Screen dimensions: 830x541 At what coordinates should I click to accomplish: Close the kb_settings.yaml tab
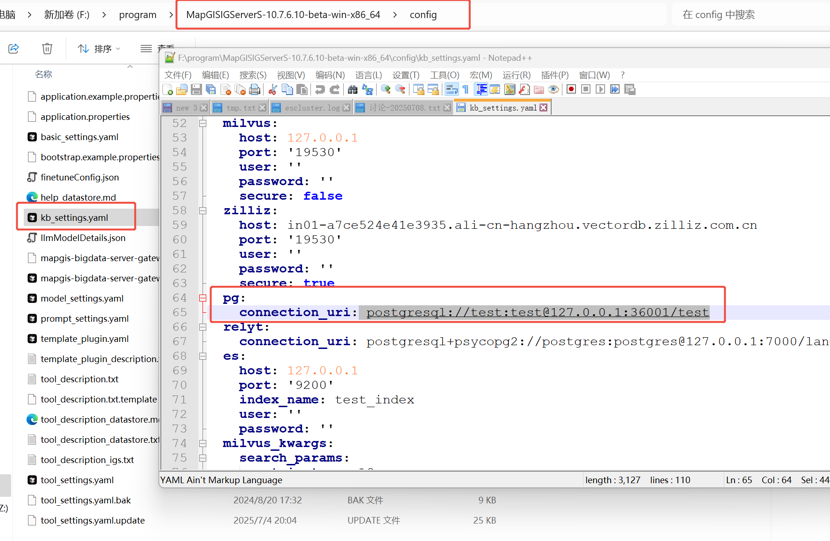[x=544, y=108]
